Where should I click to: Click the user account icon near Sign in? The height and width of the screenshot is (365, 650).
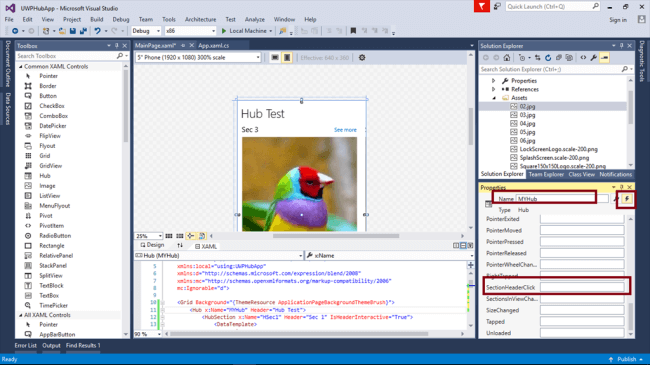click(641, 19)
